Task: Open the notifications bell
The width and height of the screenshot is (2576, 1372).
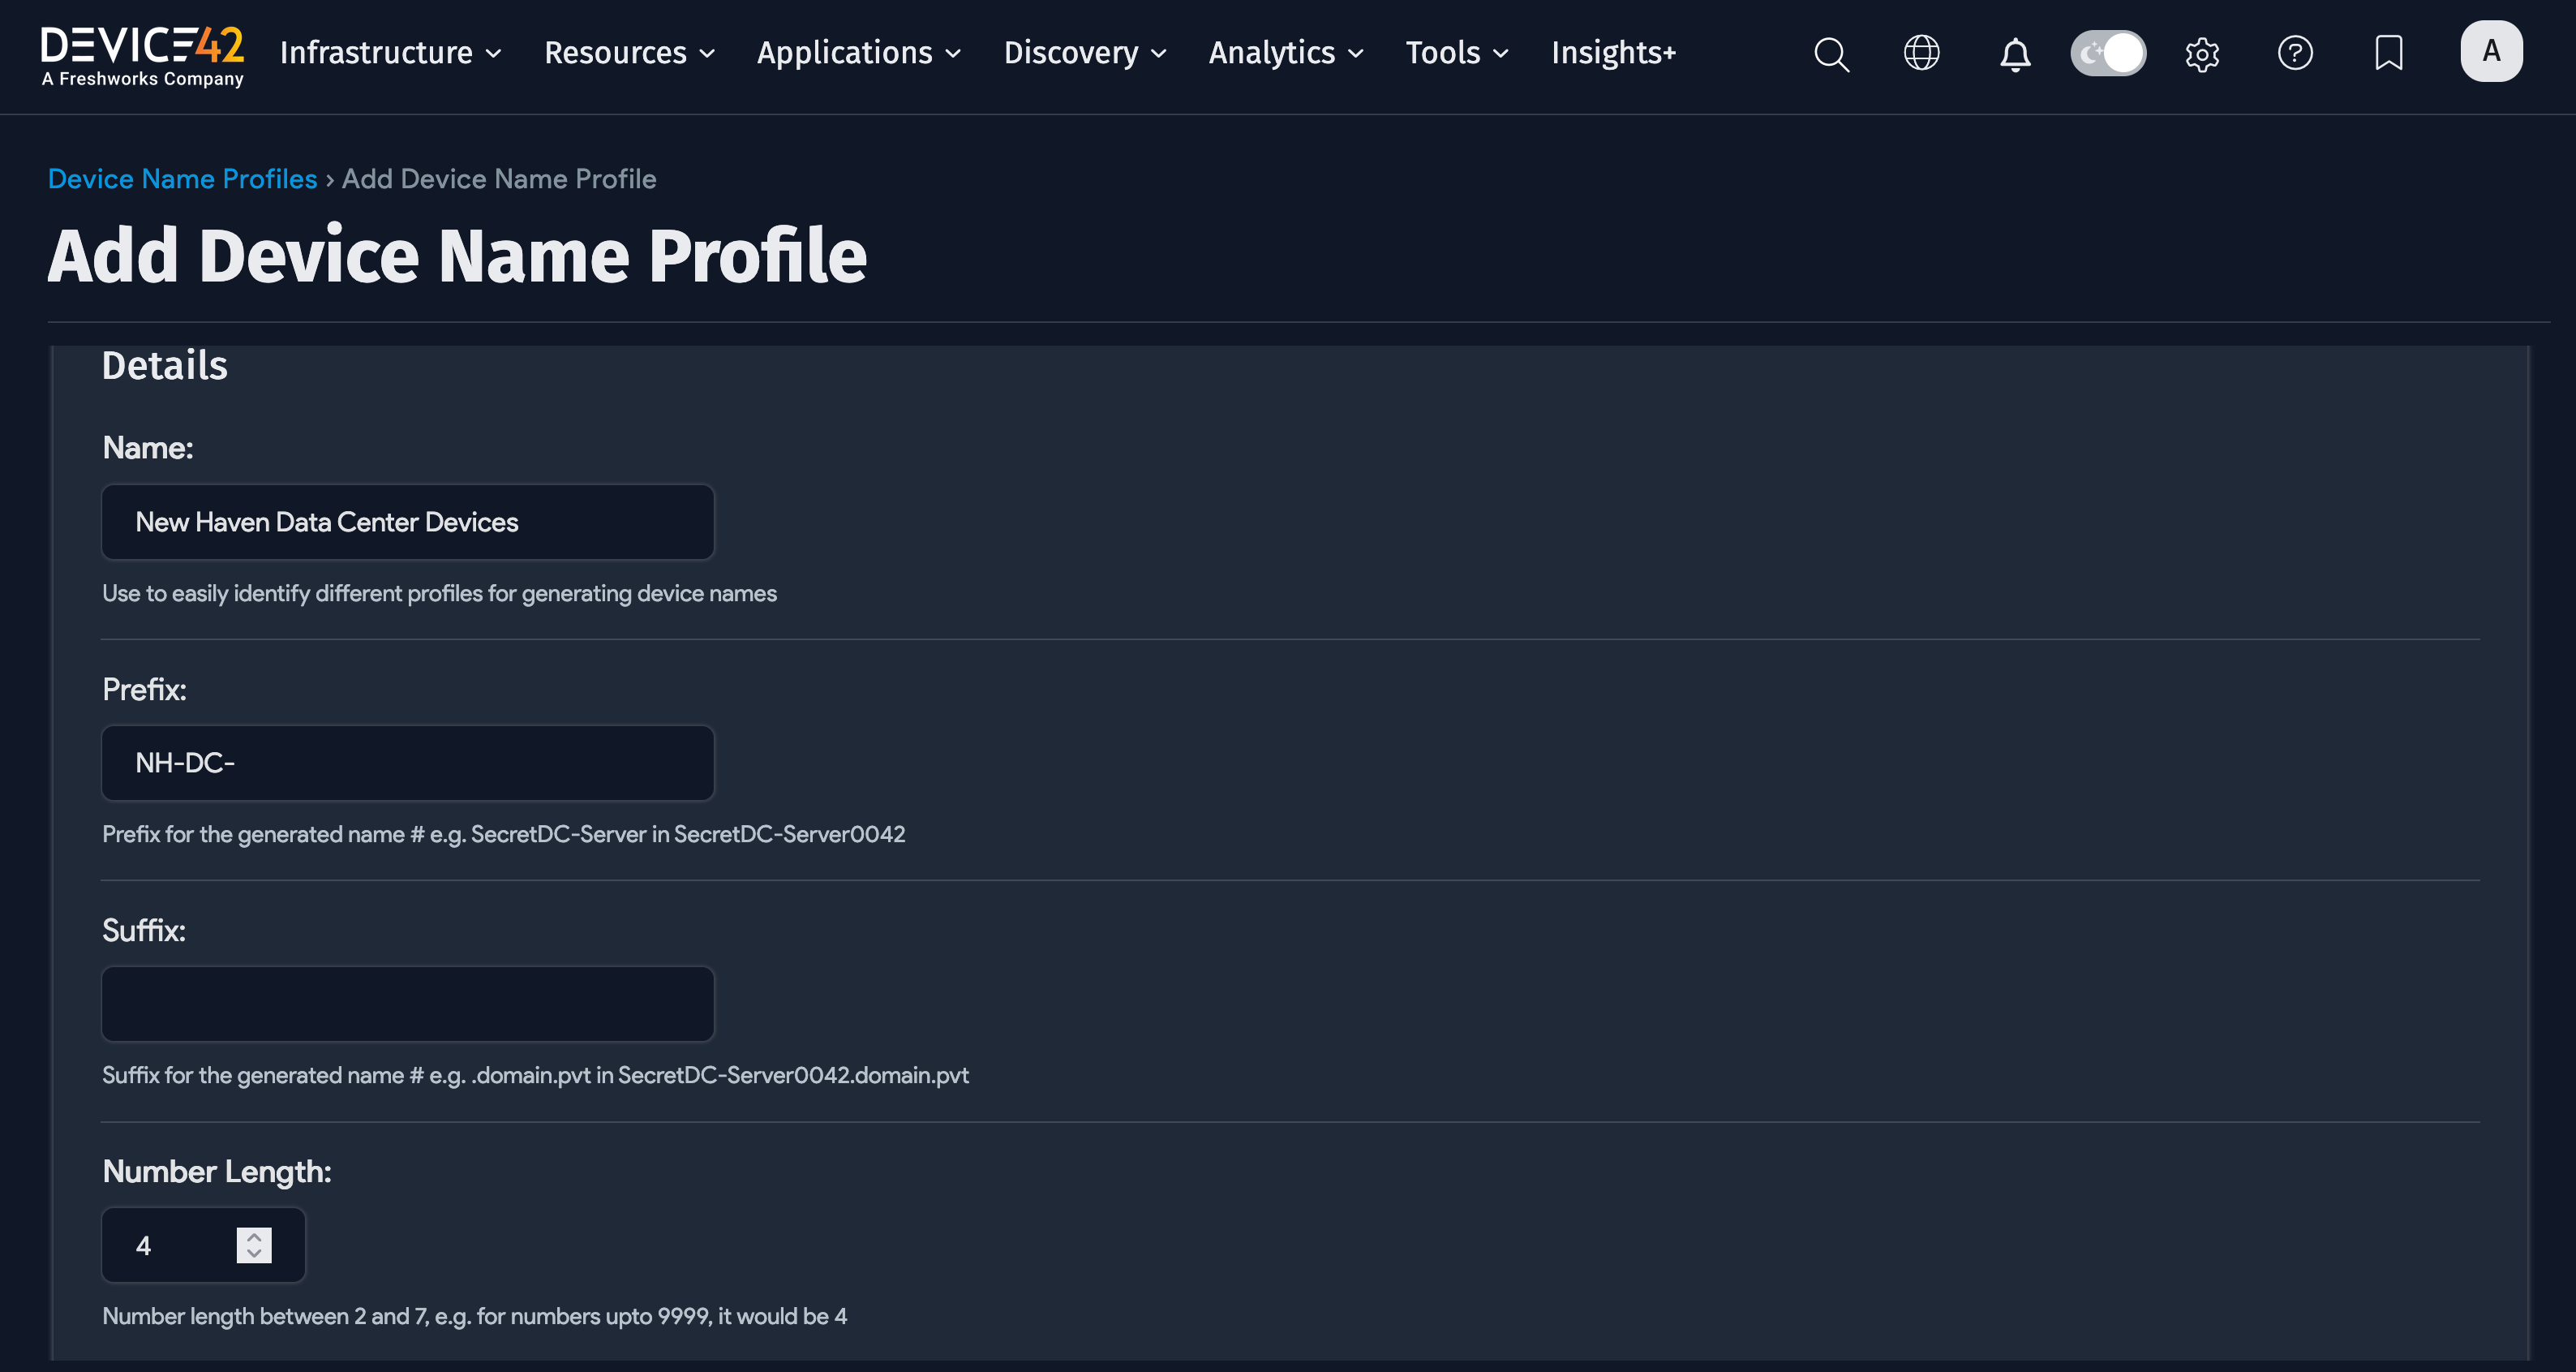Action: coord(2015,54)
